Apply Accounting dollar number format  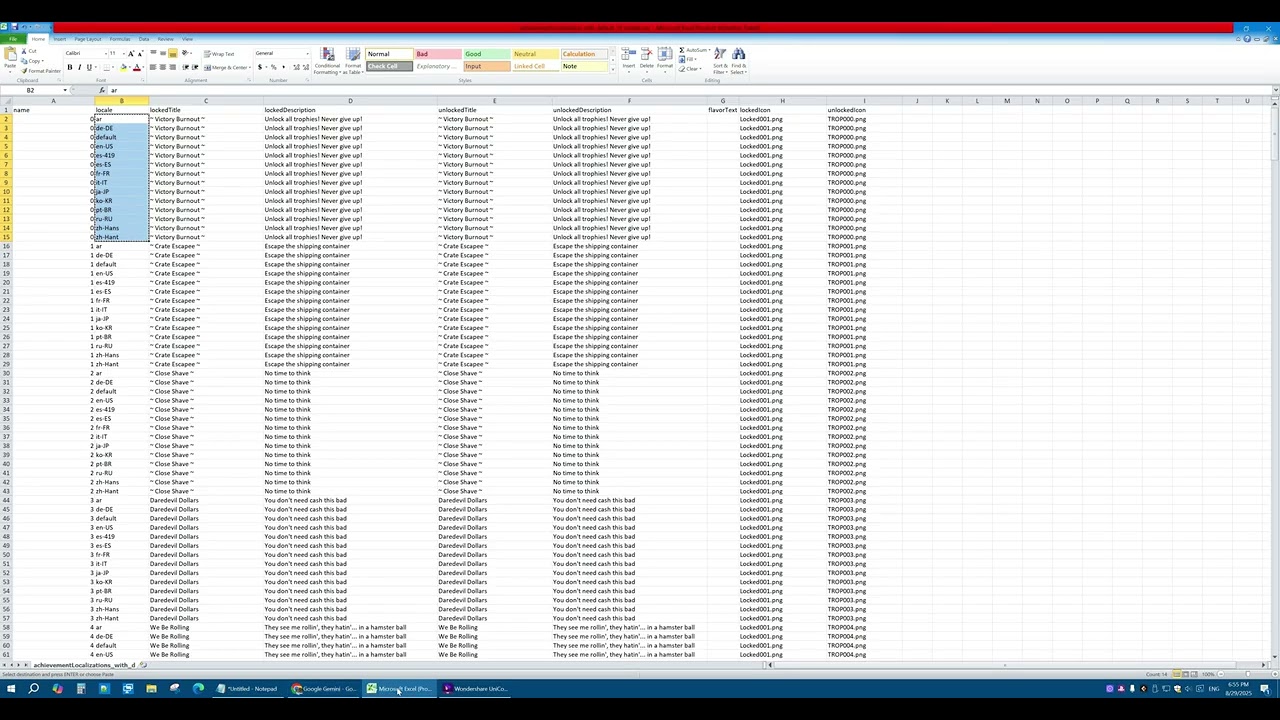click(x=260, y=67)
